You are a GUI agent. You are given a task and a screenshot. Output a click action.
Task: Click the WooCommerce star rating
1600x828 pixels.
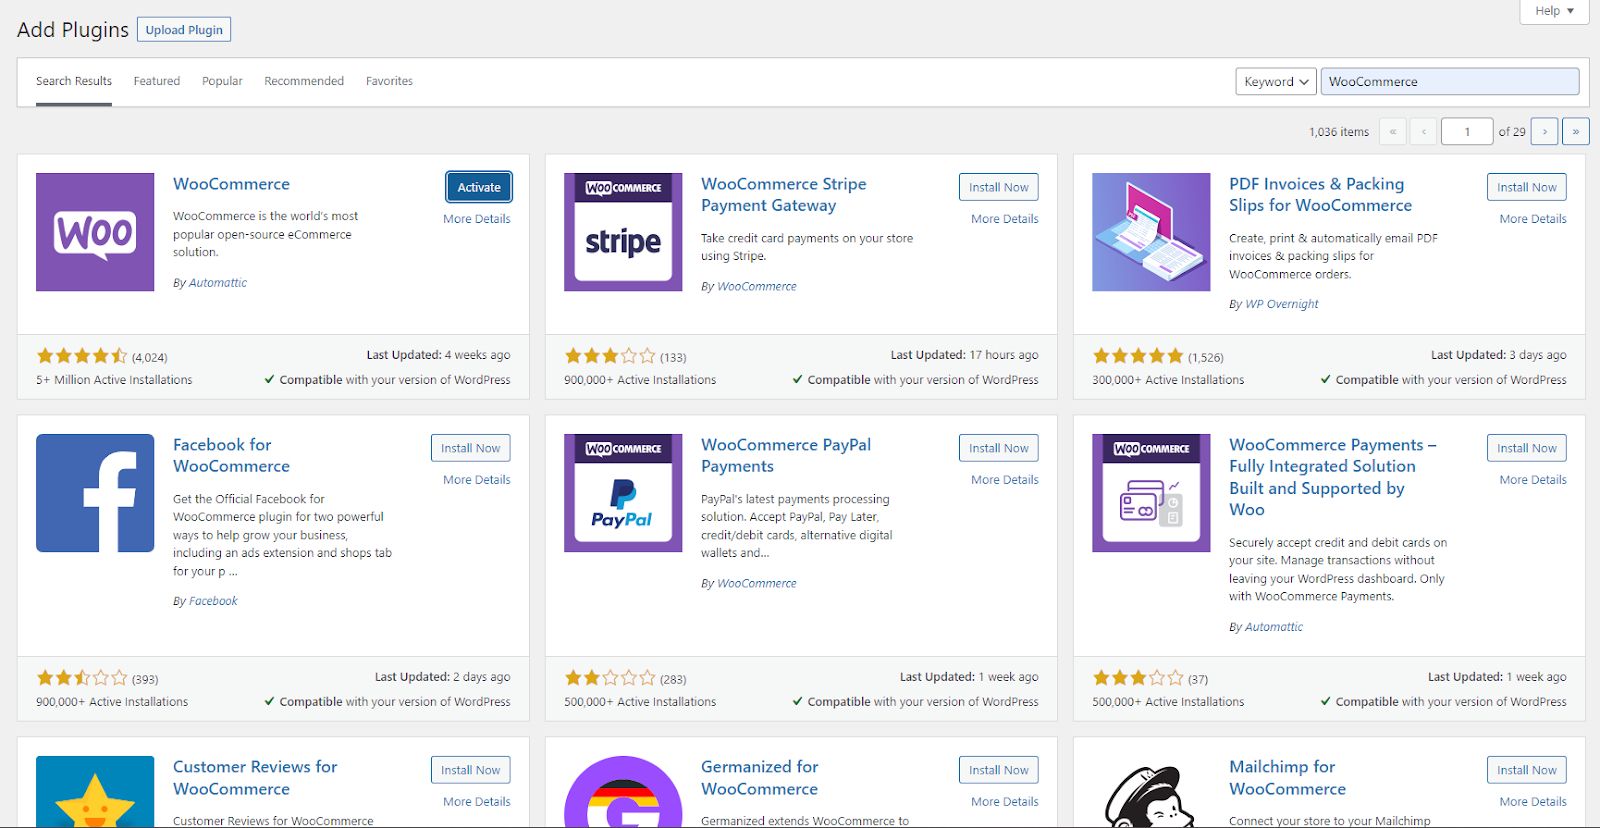tap(82, 356)
